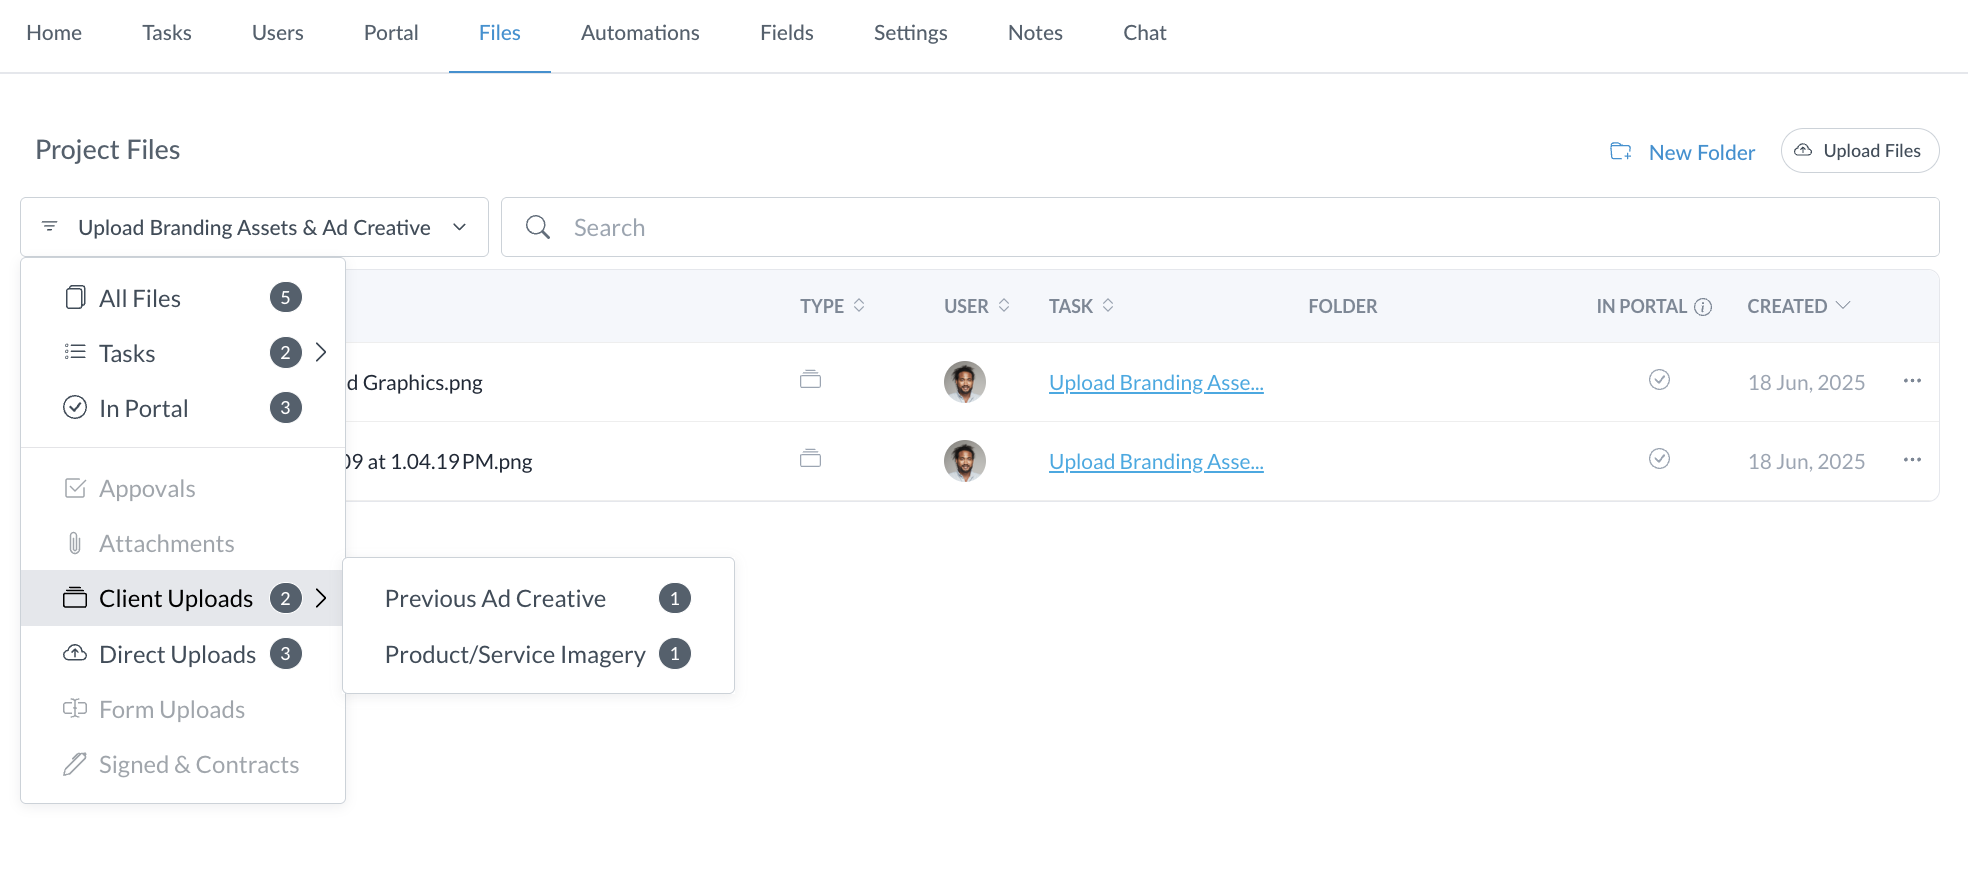Screen dimensions: 1968x884
Task: Click the search magnifier icon
Action: point(538,227)
